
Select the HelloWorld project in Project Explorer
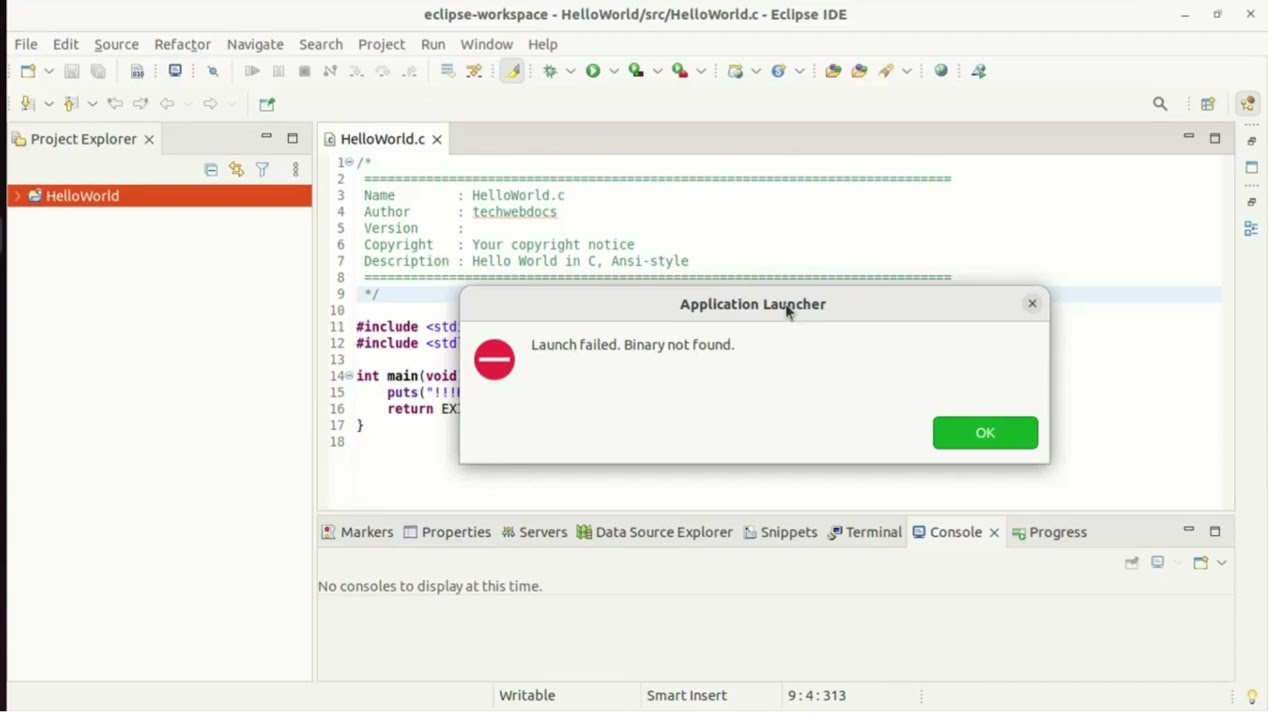click(160, 196)
